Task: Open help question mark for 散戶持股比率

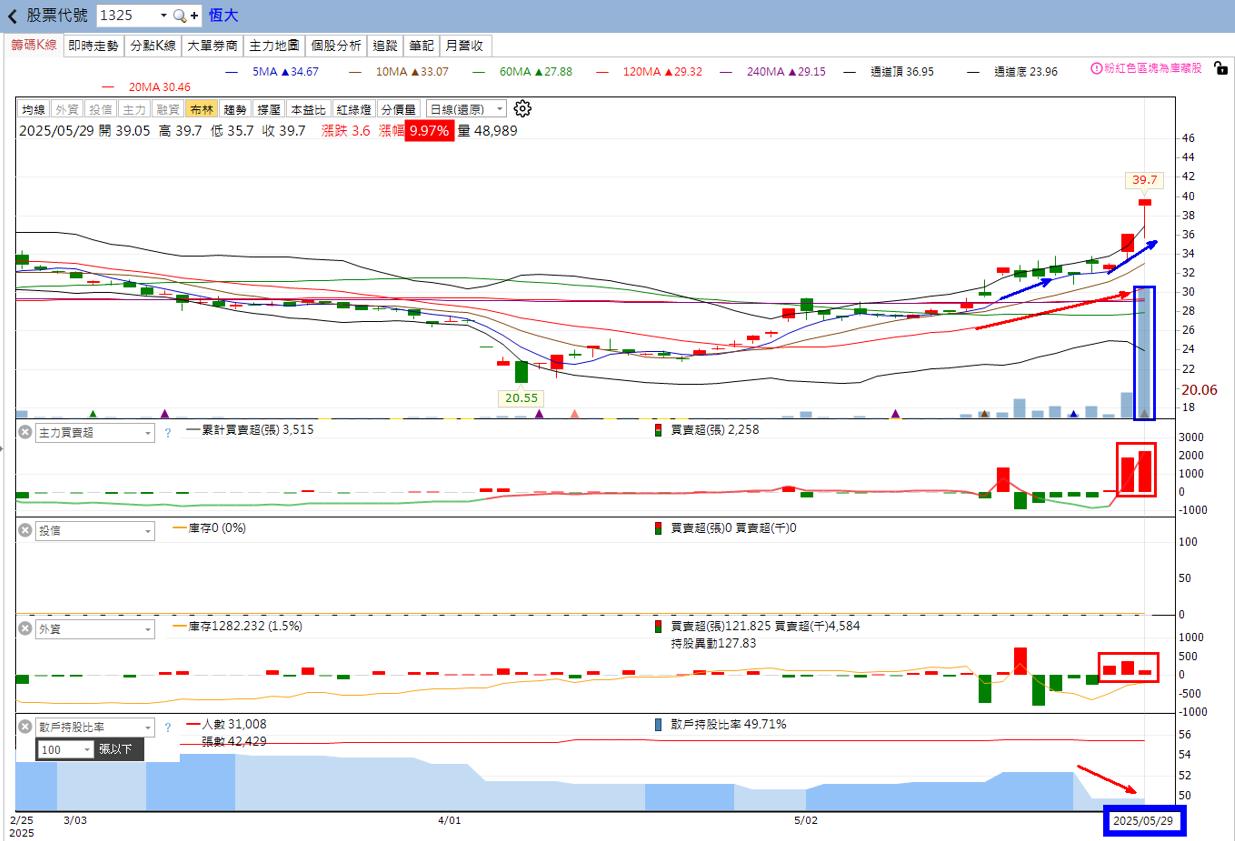Action: [x=167, y=727]
